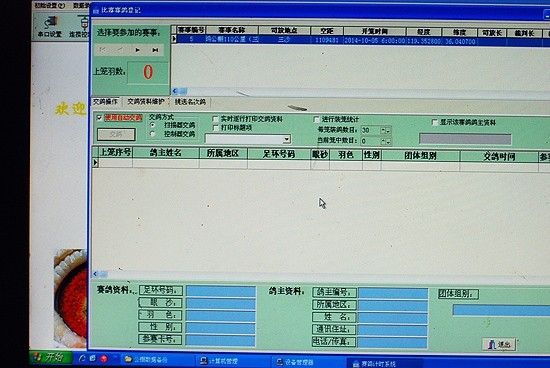Click the 退出 exit button icon
Viewport: 550px width, 368px height.
499,344
